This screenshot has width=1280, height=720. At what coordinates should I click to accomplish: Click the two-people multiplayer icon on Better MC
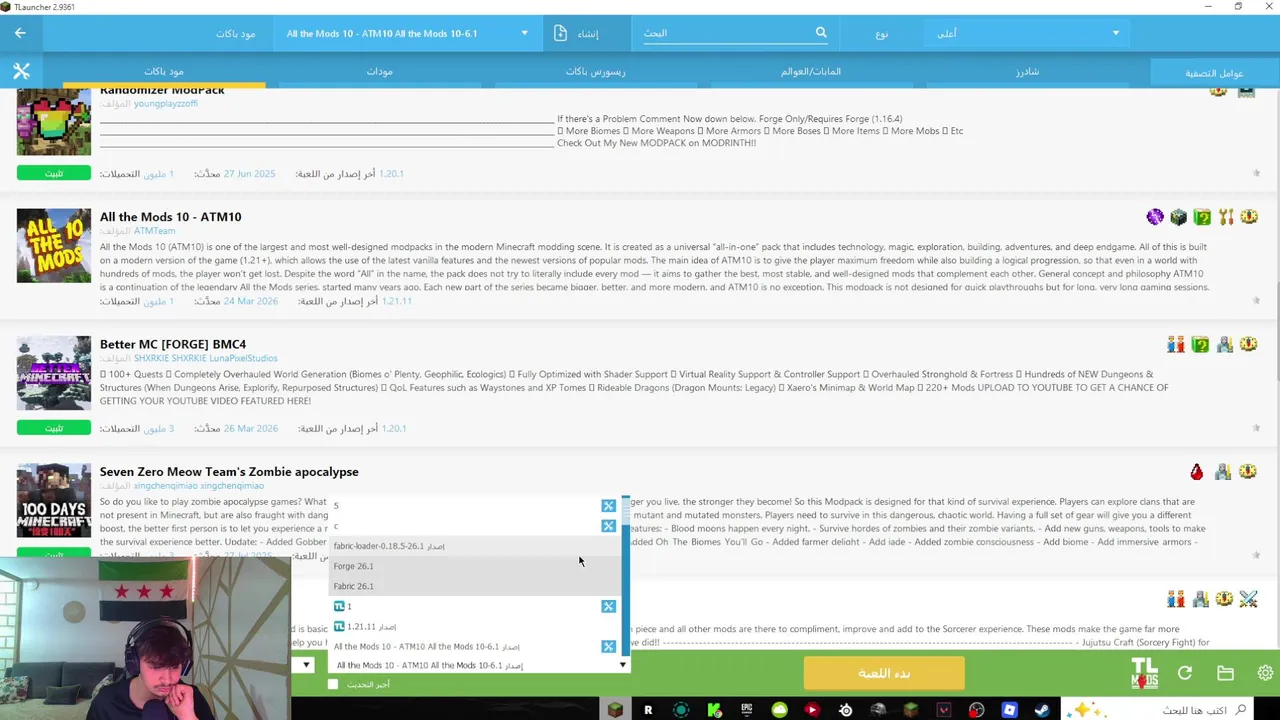(x=1176, y=344)
